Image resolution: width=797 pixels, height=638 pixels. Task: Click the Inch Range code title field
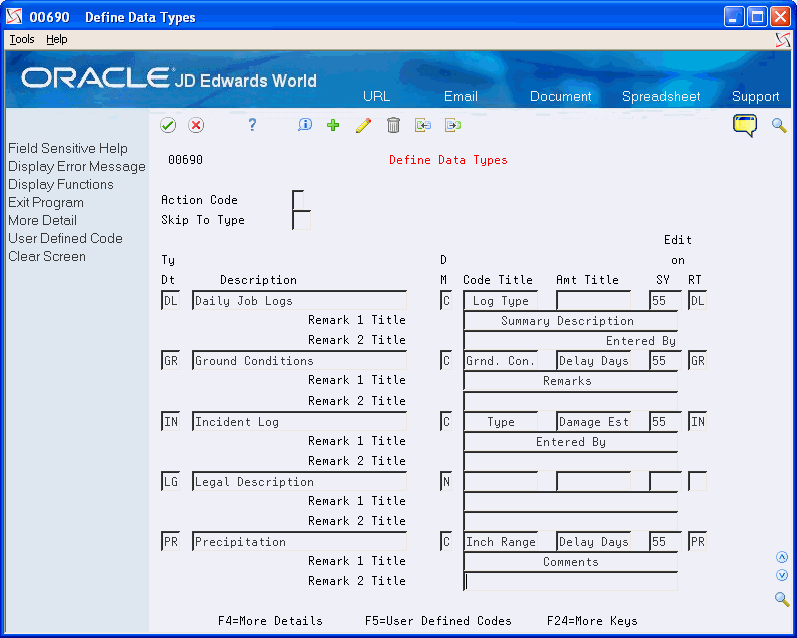(x=501, y=541)
